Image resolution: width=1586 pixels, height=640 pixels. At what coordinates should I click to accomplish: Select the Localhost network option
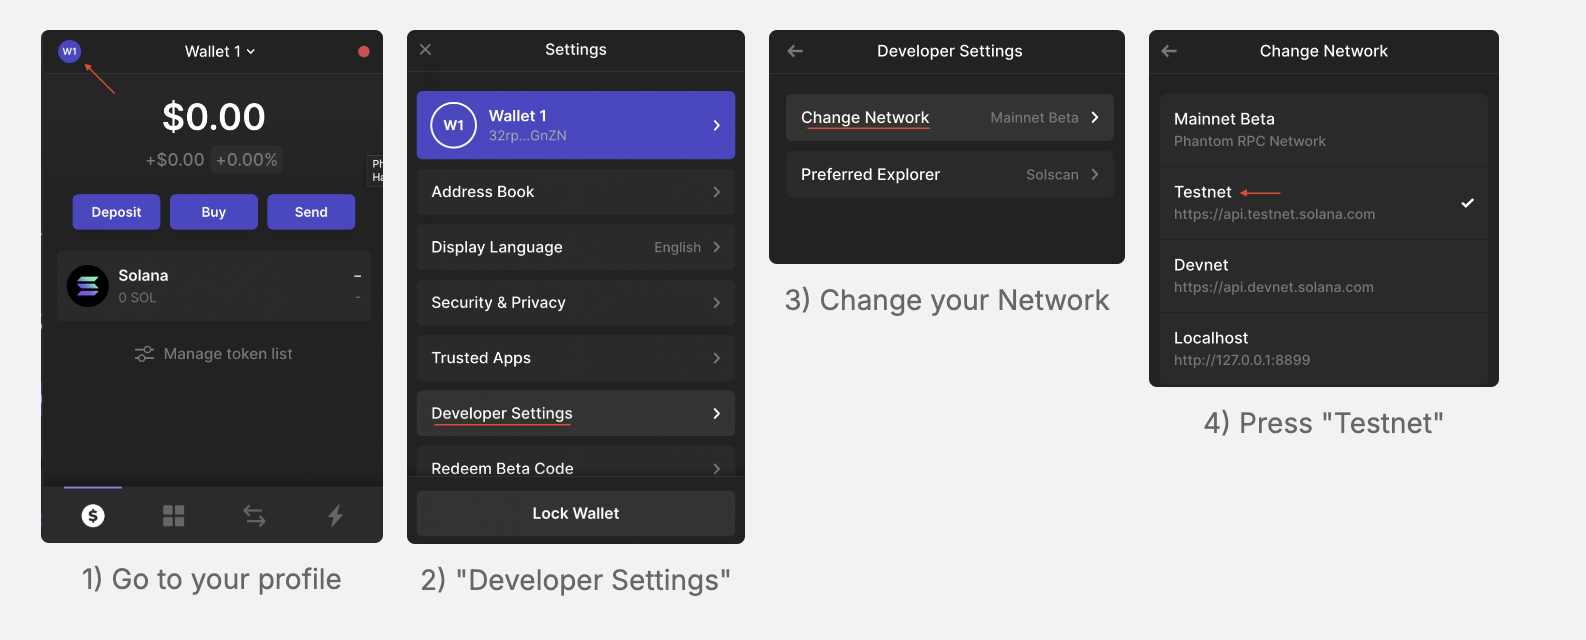[x=1324, y=348]
